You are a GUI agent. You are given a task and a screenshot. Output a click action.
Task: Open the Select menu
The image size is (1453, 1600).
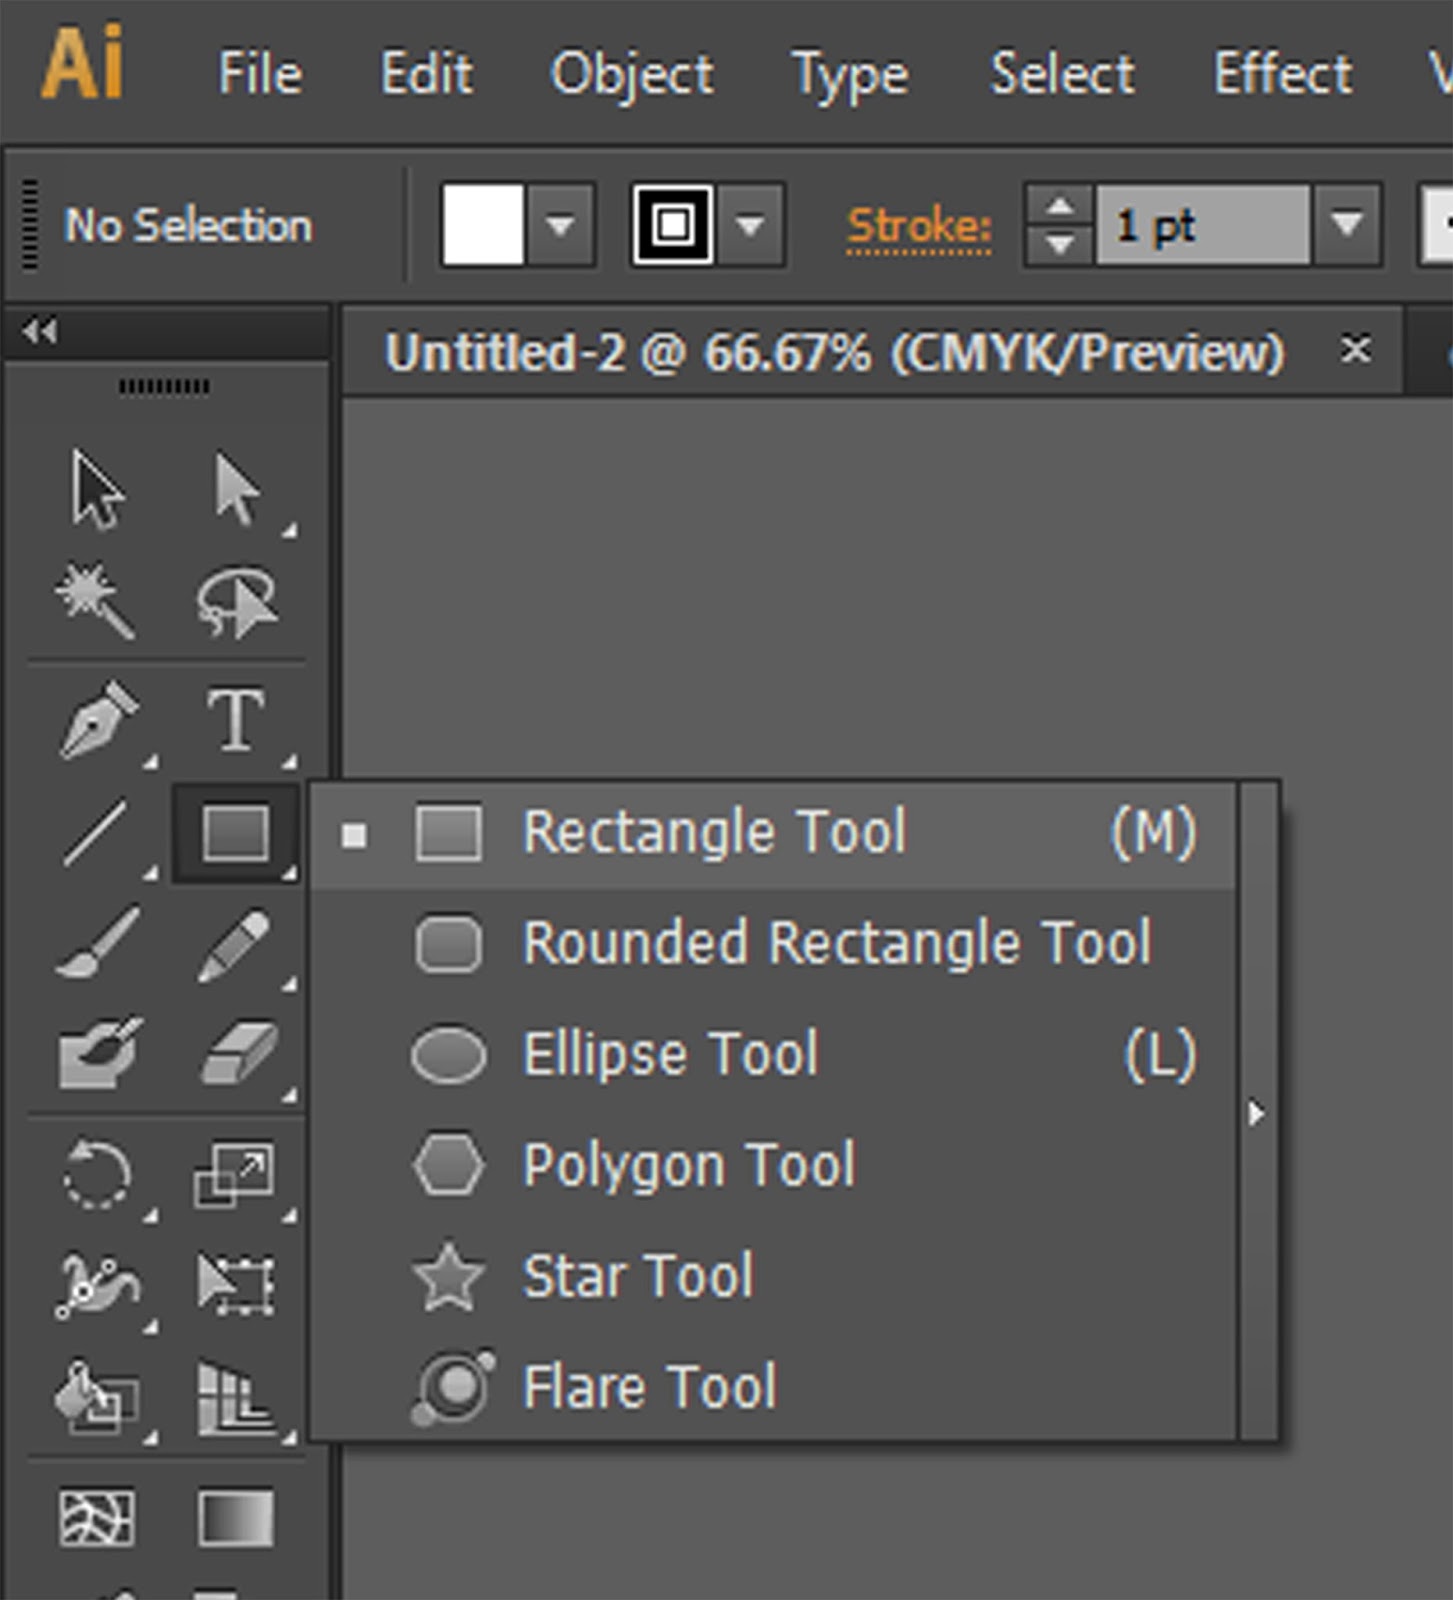[x=1062, y=73]
